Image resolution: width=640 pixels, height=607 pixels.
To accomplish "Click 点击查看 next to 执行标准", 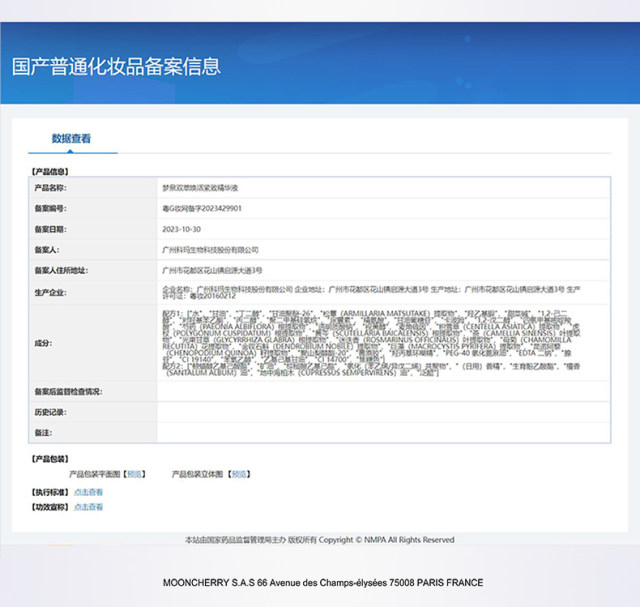I will (x=88, y=492).
